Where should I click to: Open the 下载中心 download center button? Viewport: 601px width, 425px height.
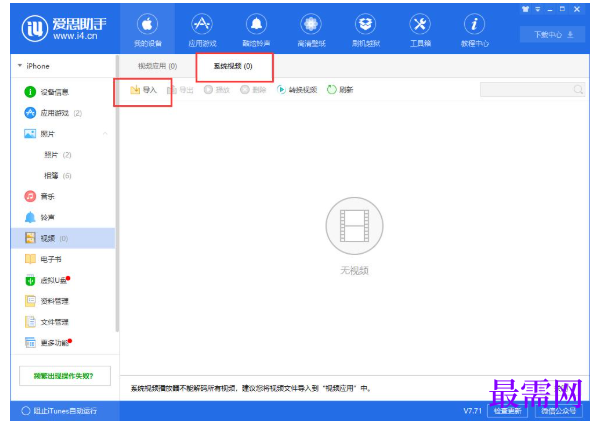point(552,35)
